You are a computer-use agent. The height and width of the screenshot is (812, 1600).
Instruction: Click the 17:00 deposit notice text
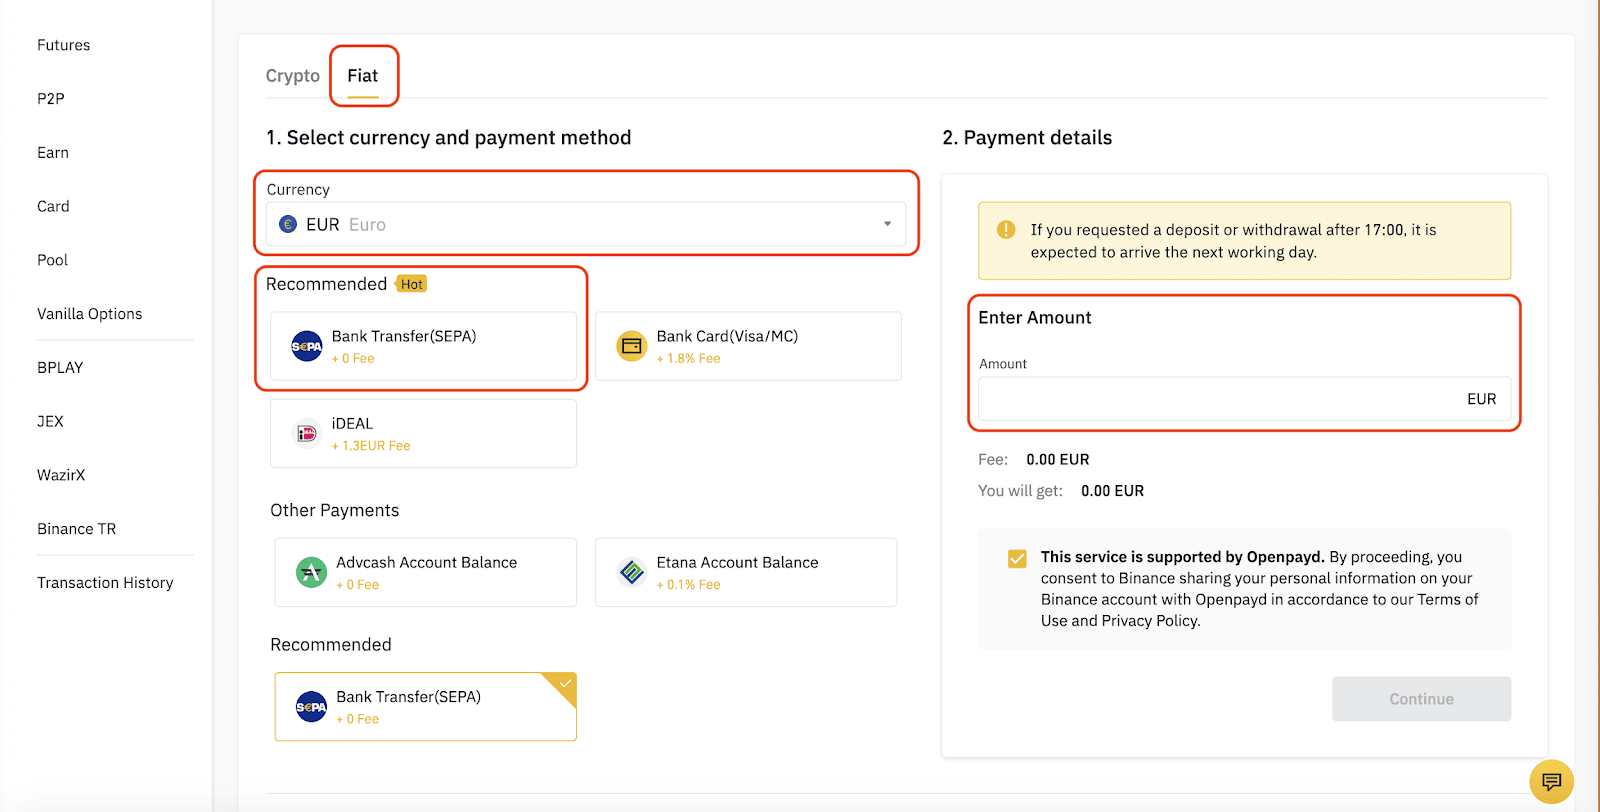click(x=1234, y=241)
